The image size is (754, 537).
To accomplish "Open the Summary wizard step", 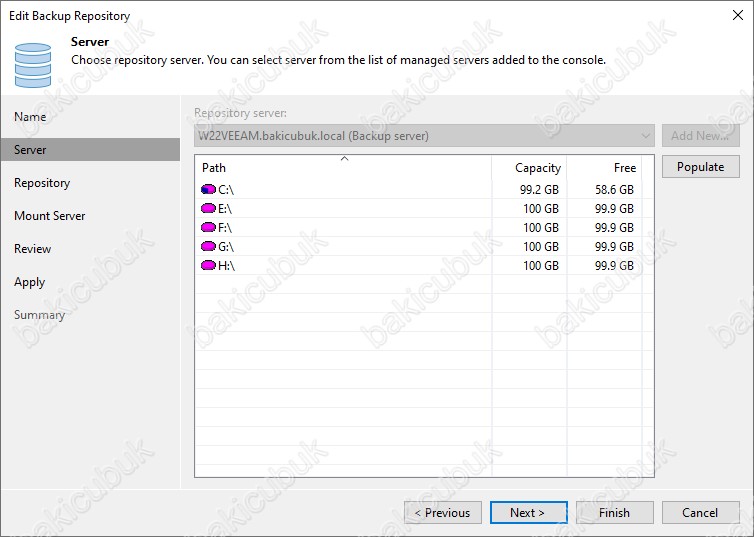I will point(39,315).
